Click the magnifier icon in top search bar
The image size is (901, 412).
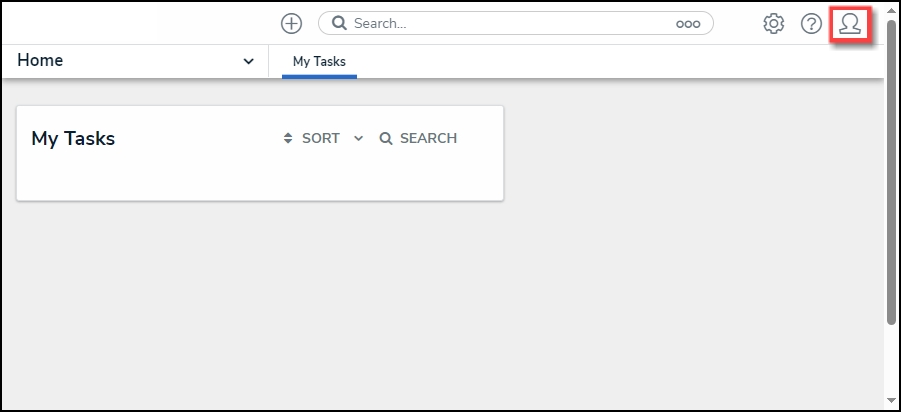pos(339,23)
